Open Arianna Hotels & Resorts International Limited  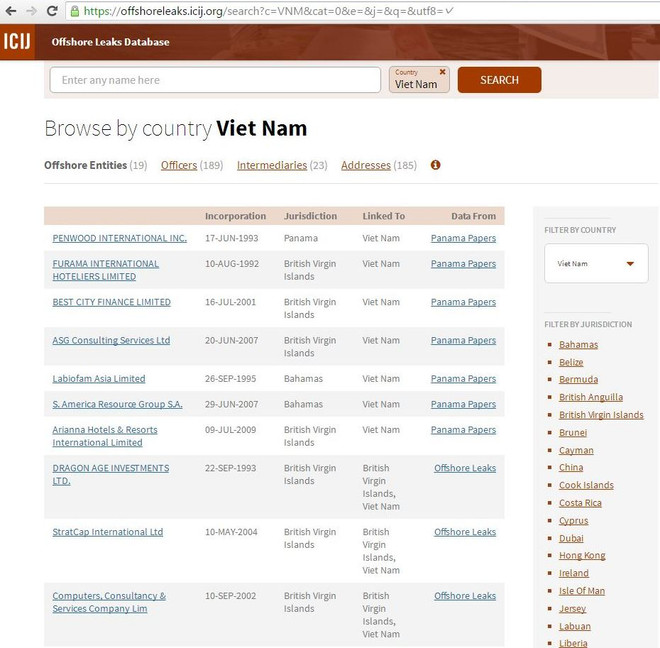pos(105,436)
